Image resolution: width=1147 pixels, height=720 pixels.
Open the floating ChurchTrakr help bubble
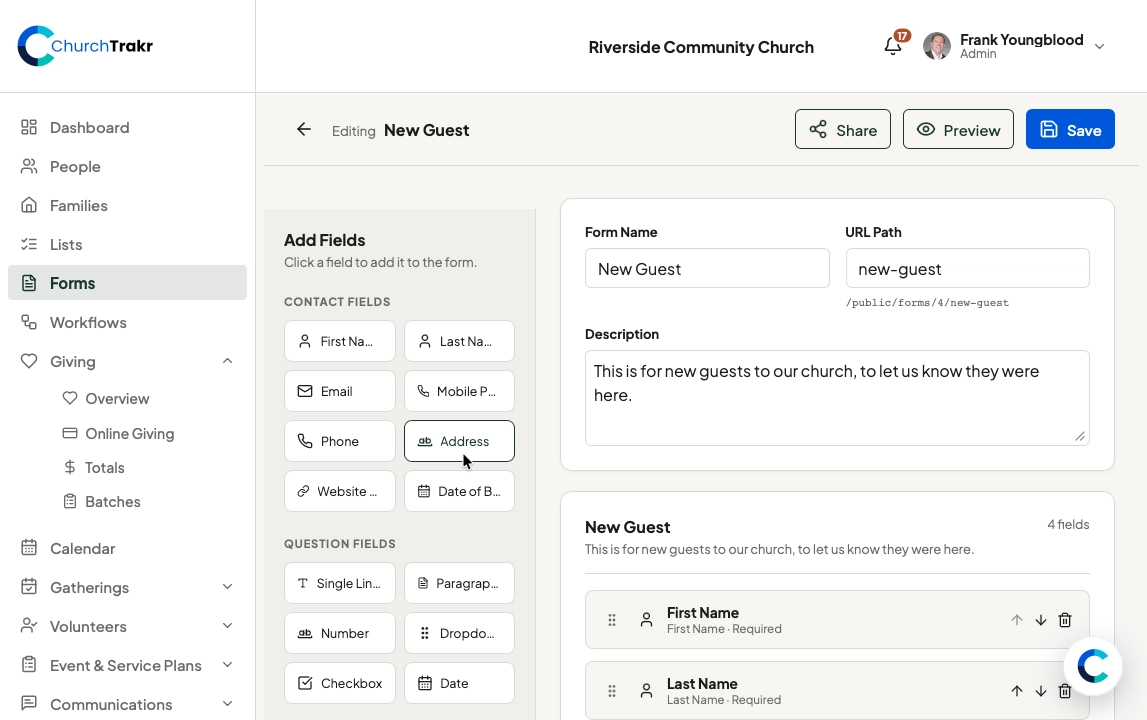(1093, 666)
